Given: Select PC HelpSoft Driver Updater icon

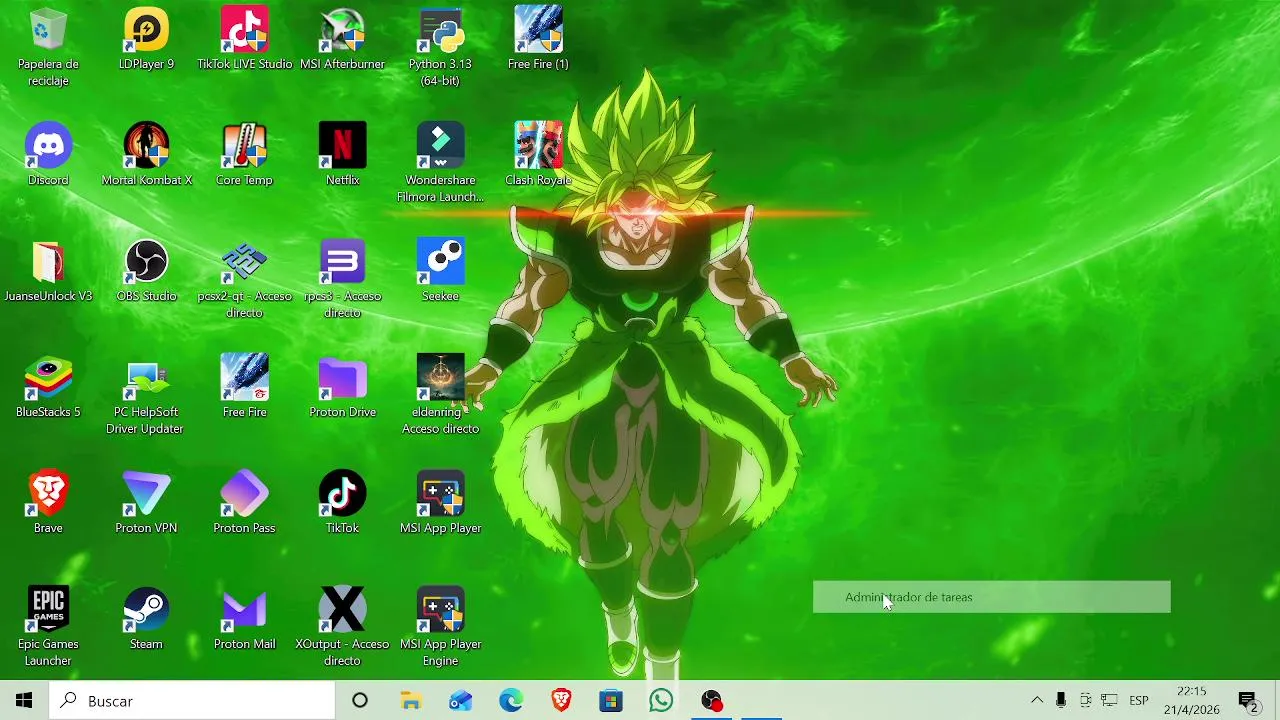Looking at the screenshot, I should tap(146, 395).
